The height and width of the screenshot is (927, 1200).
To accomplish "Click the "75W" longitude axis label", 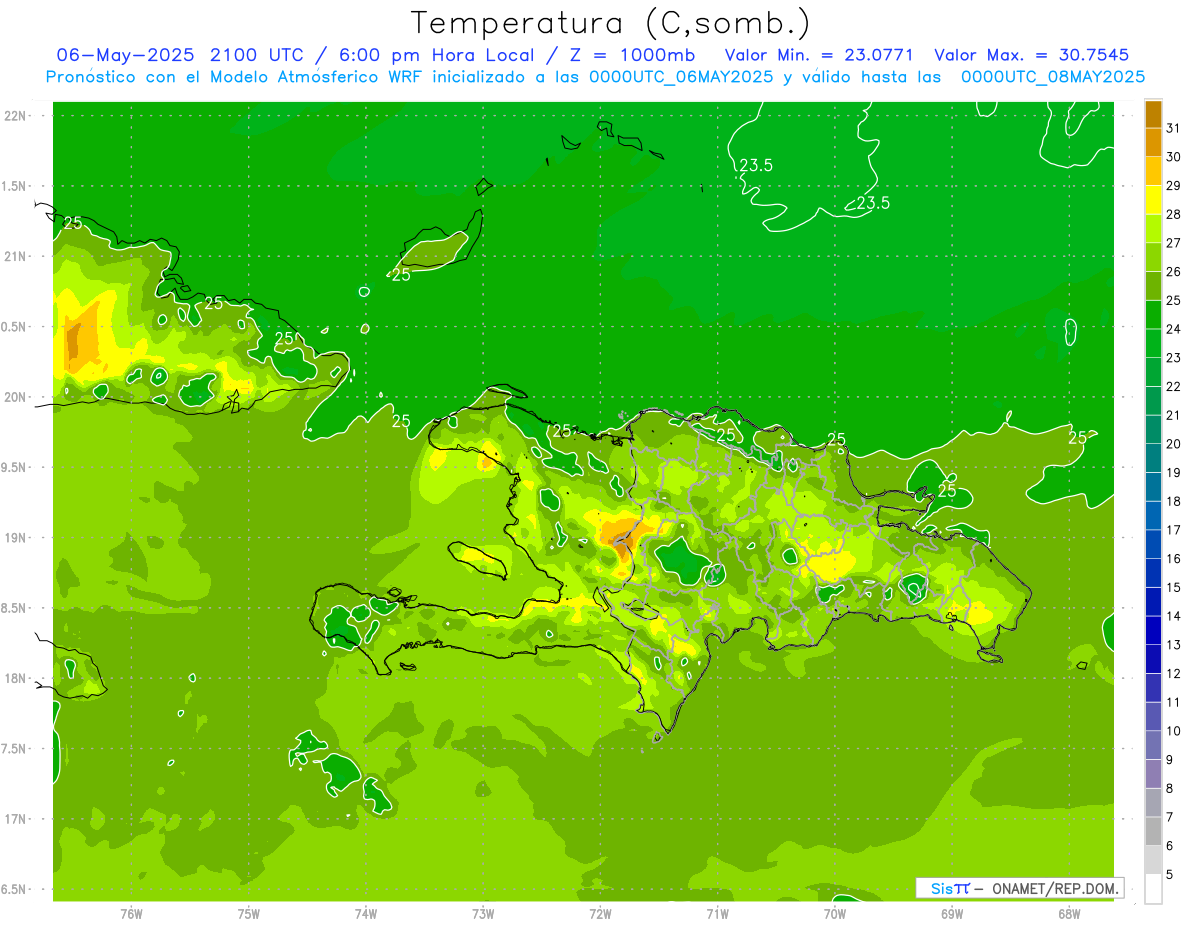I will pyautogui.click(x=249, y=913).
